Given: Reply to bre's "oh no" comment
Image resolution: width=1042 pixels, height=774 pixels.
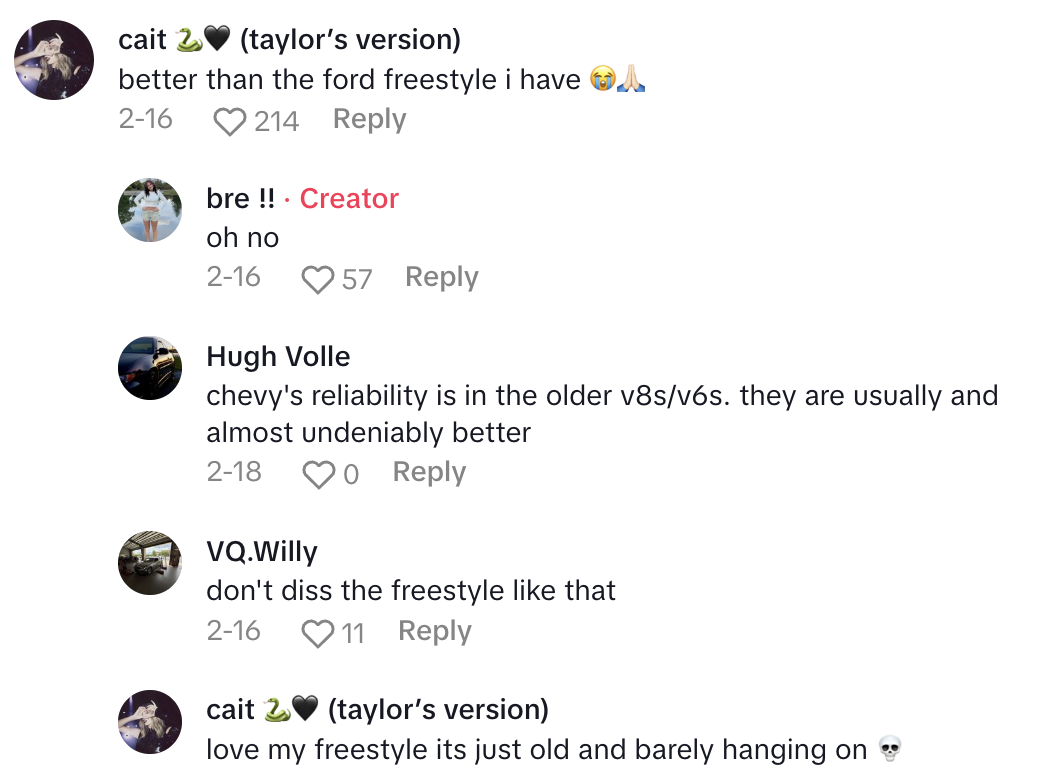Looking at the screenshot, I should point(441,277).
